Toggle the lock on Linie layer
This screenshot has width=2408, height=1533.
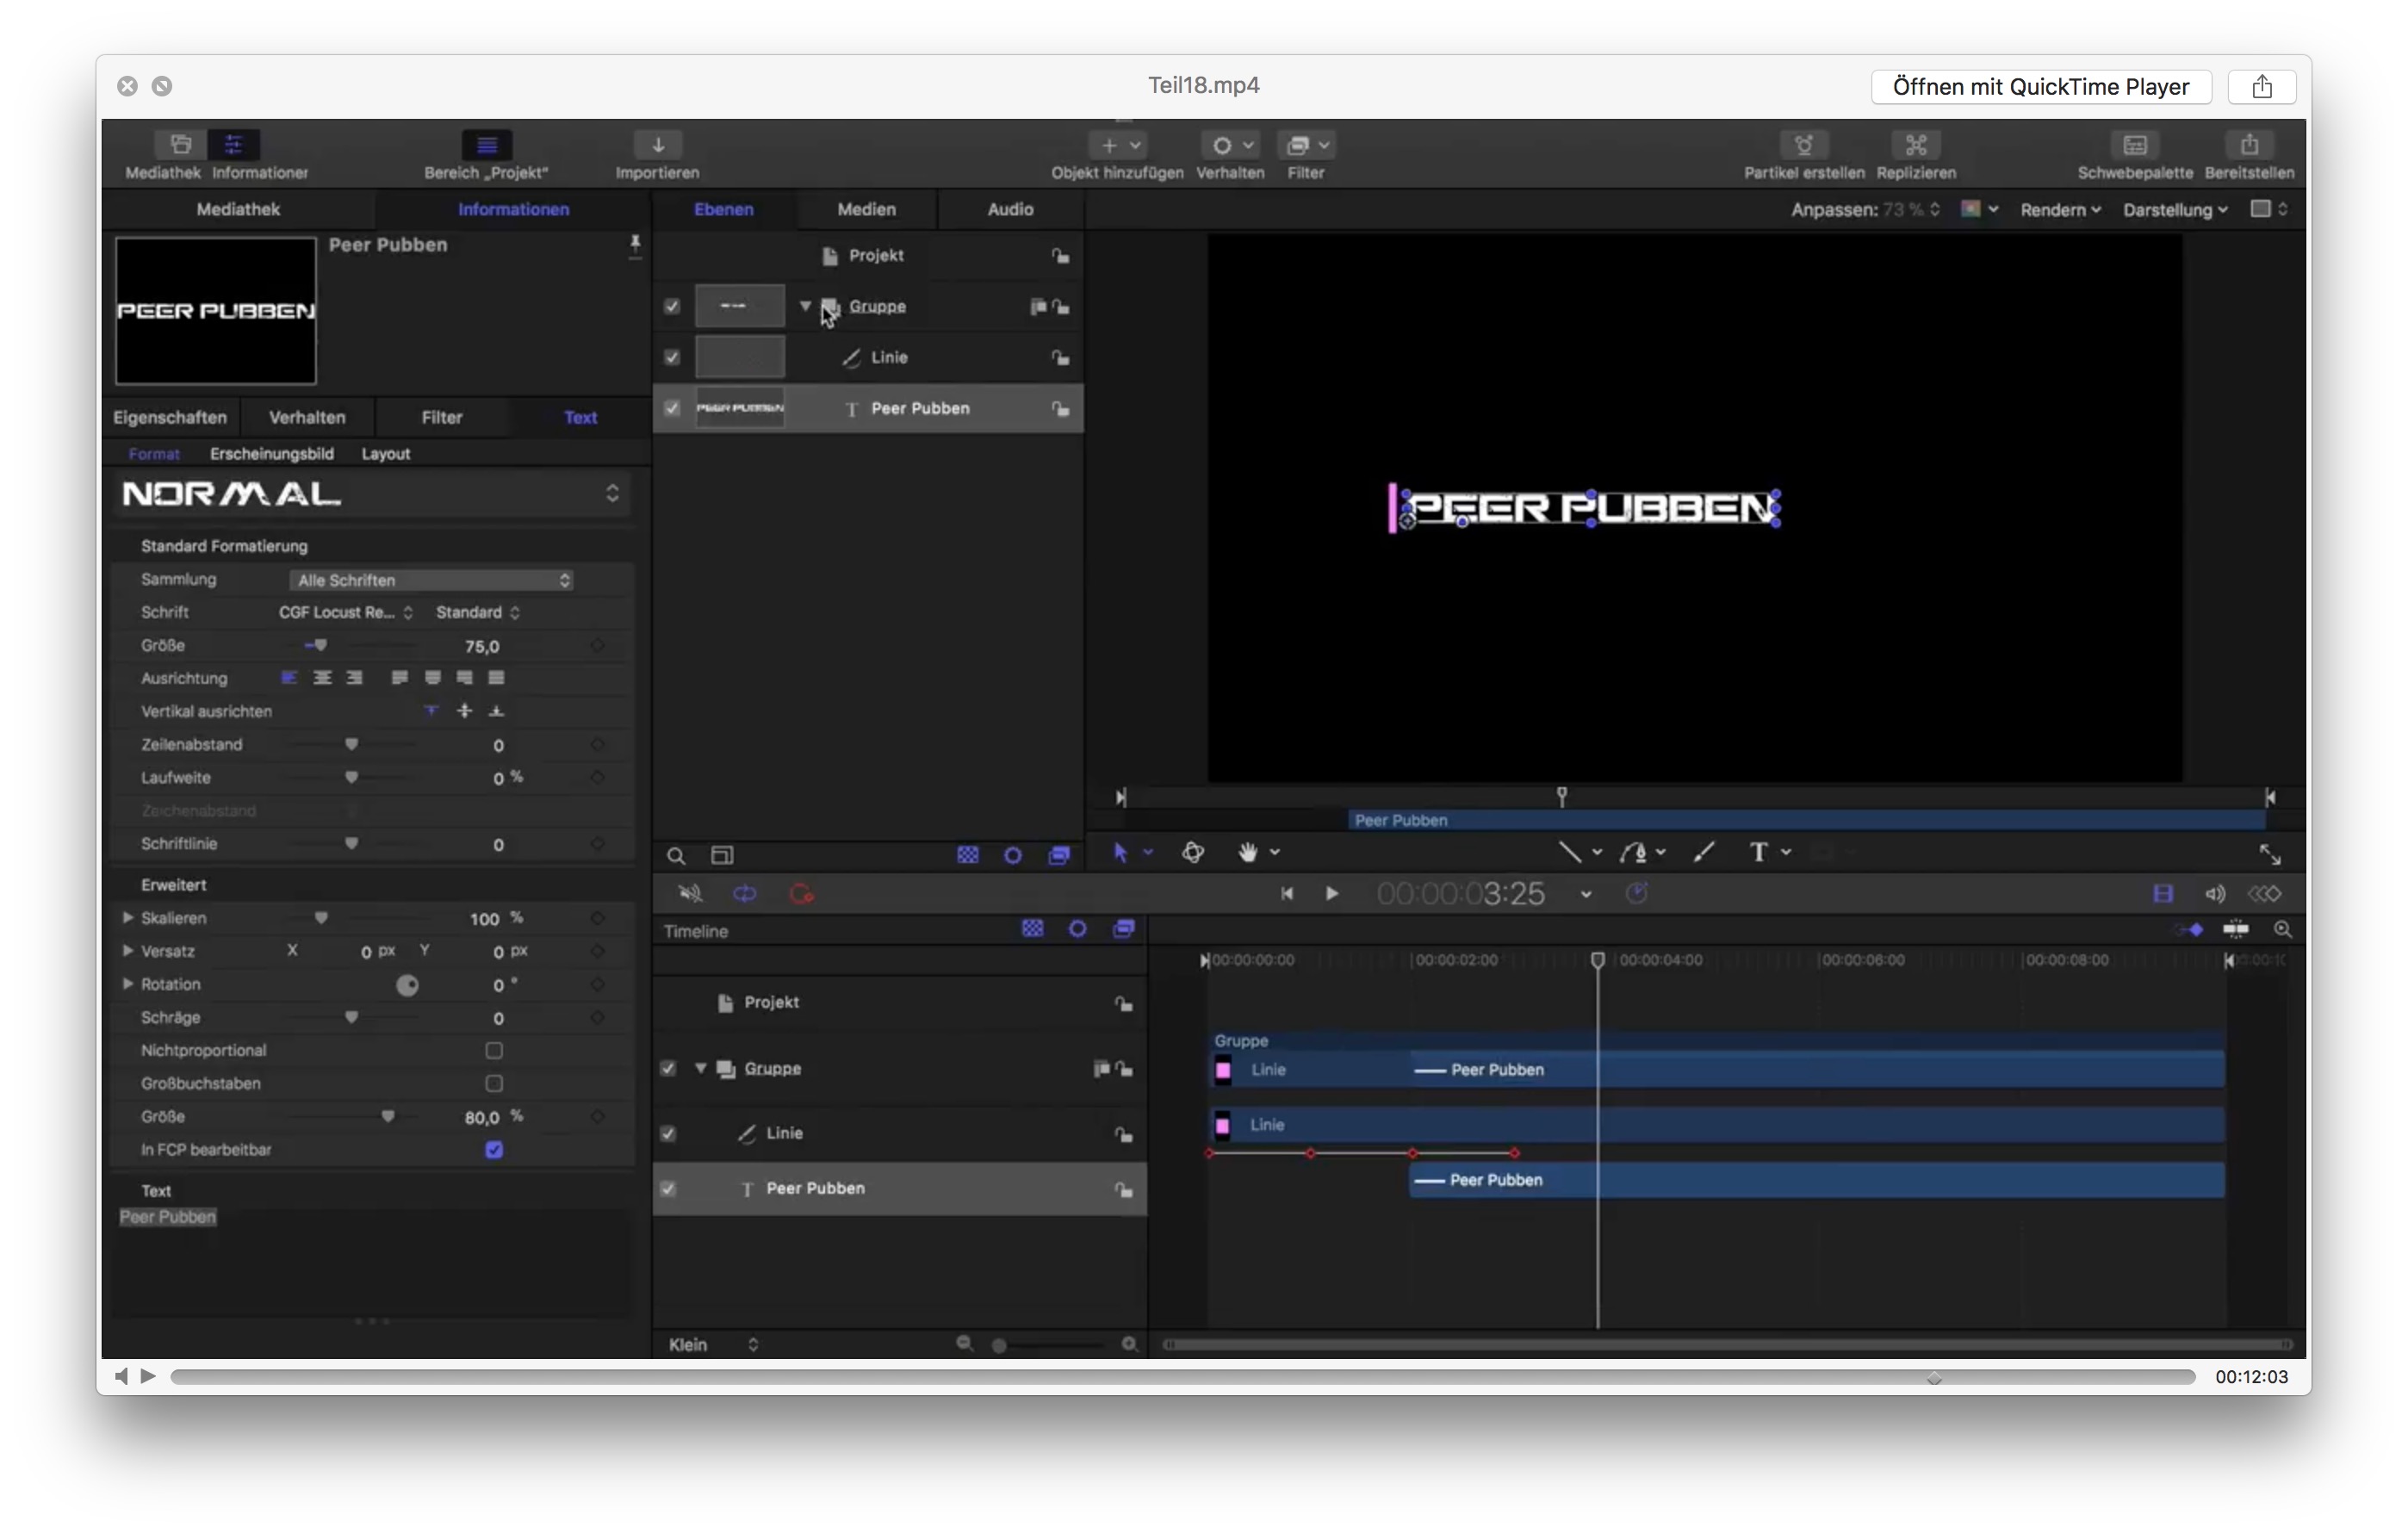coord(1060,357)
